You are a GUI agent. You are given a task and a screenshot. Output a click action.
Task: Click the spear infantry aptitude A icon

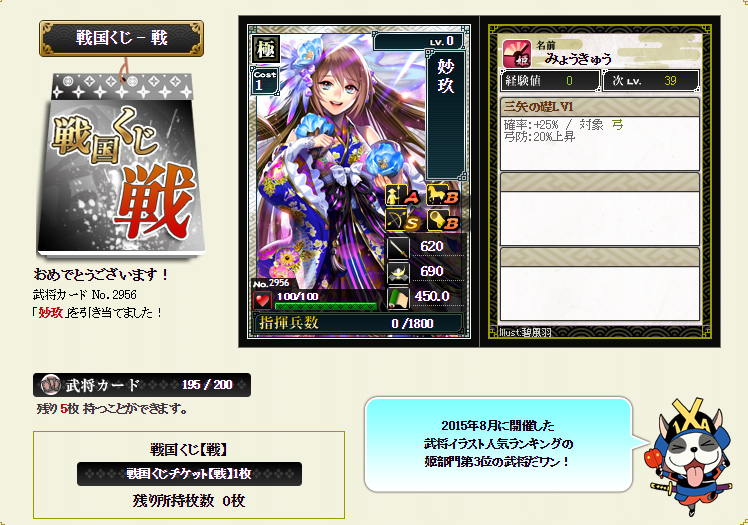403,195
